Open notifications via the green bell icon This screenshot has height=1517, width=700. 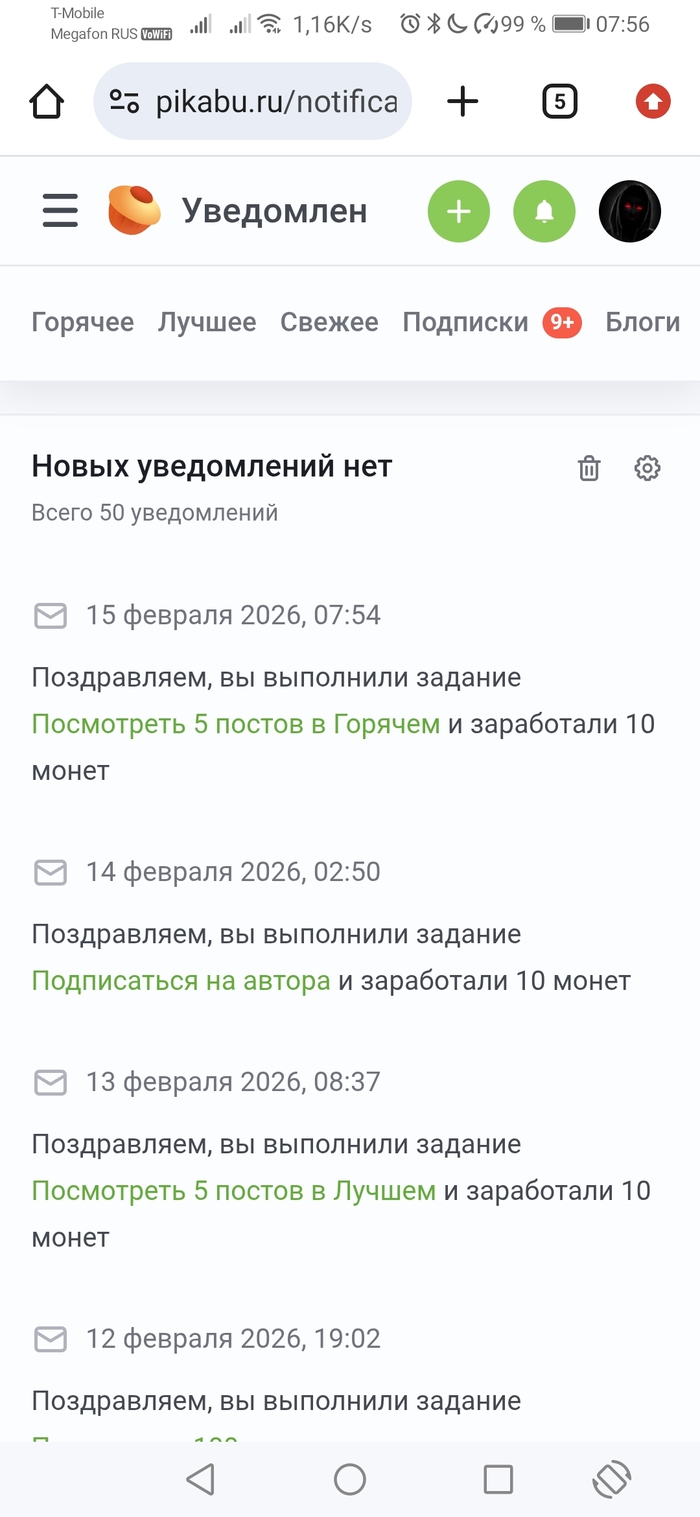click(544, 211)
